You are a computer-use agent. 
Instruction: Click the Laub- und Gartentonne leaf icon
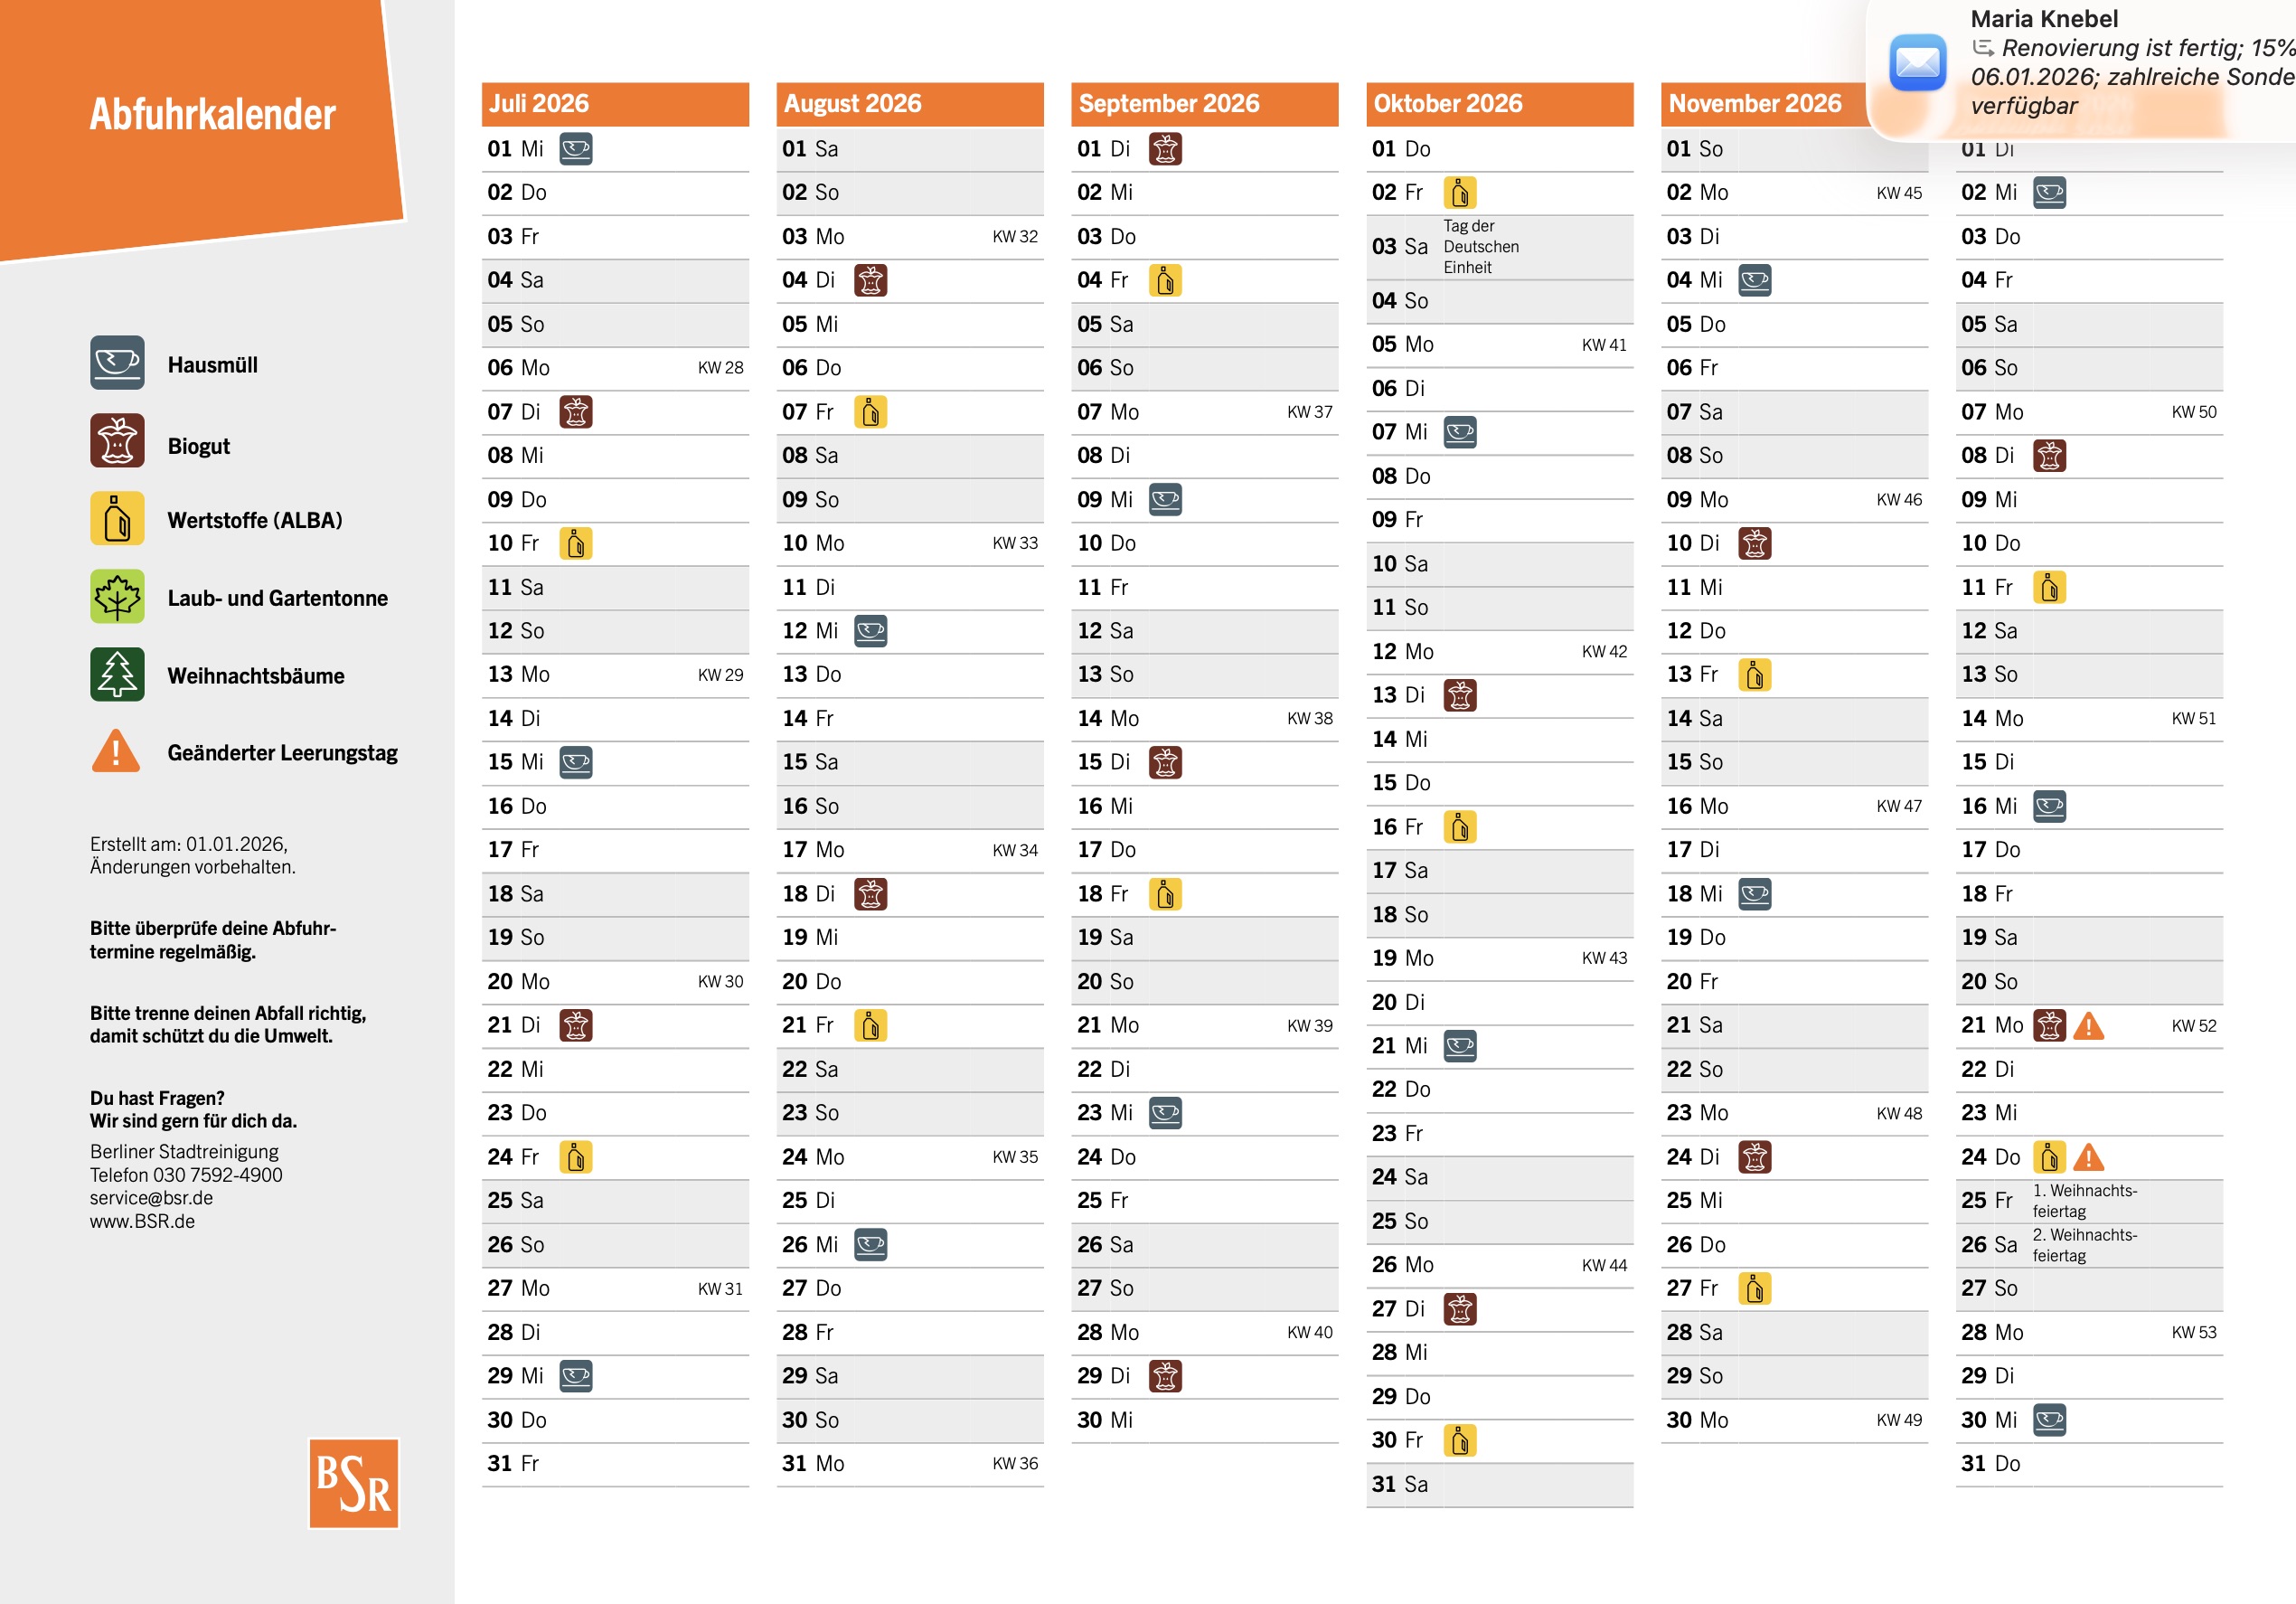pos(117,597)
